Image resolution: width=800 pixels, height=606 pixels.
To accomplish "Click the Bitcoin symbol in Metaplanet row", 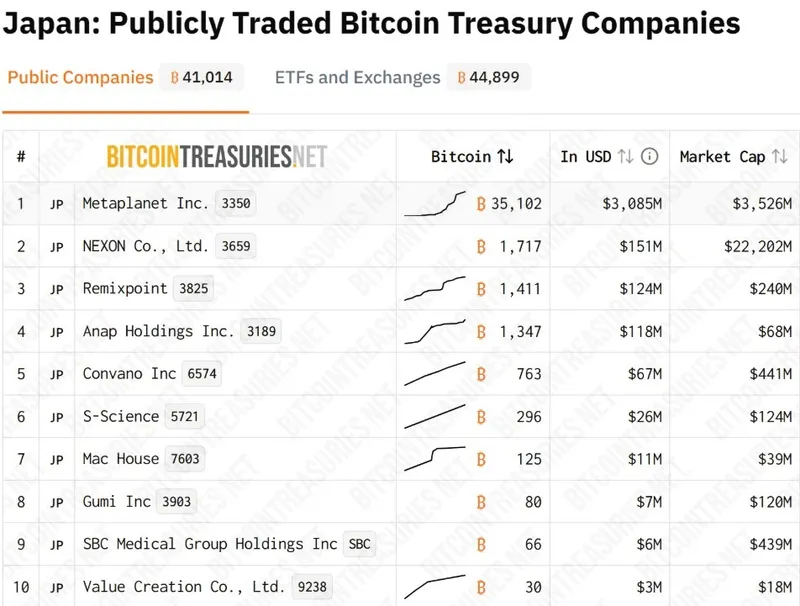I will click(x=481, y=204).
